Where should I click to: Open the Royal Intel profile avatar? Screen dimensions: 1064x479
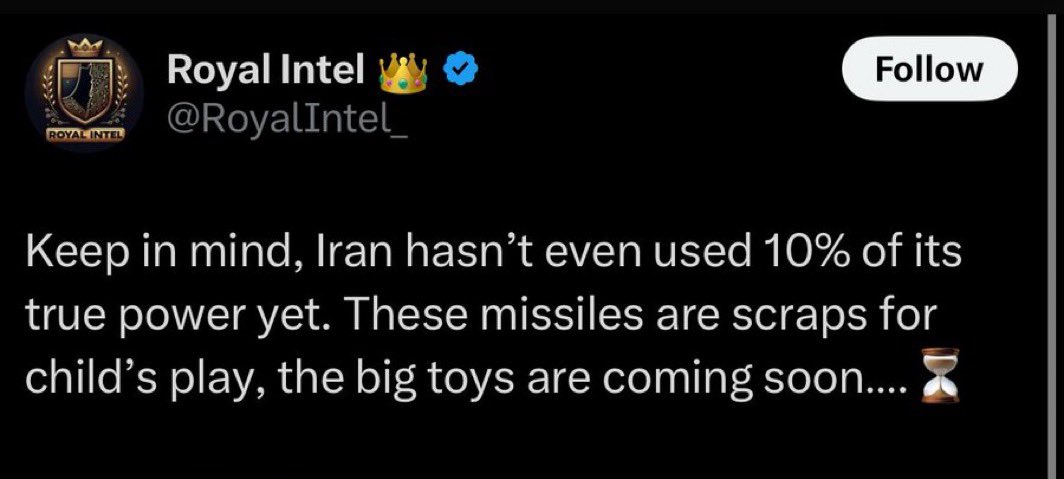[x=84, y=93]
